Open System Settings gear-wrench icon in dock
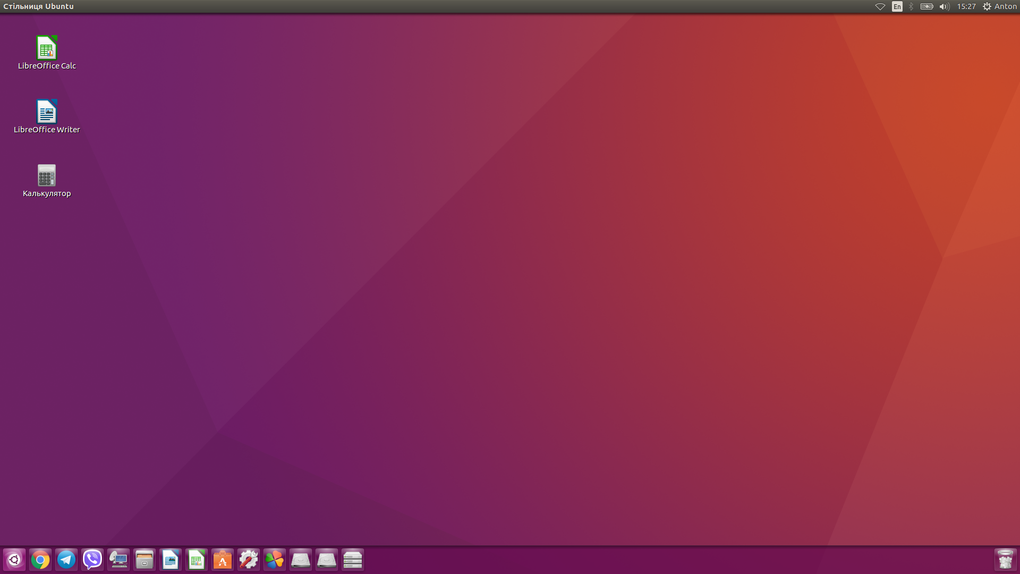Image resolution: width=1020 pixels, height=574 pixels. pos(248,560)
